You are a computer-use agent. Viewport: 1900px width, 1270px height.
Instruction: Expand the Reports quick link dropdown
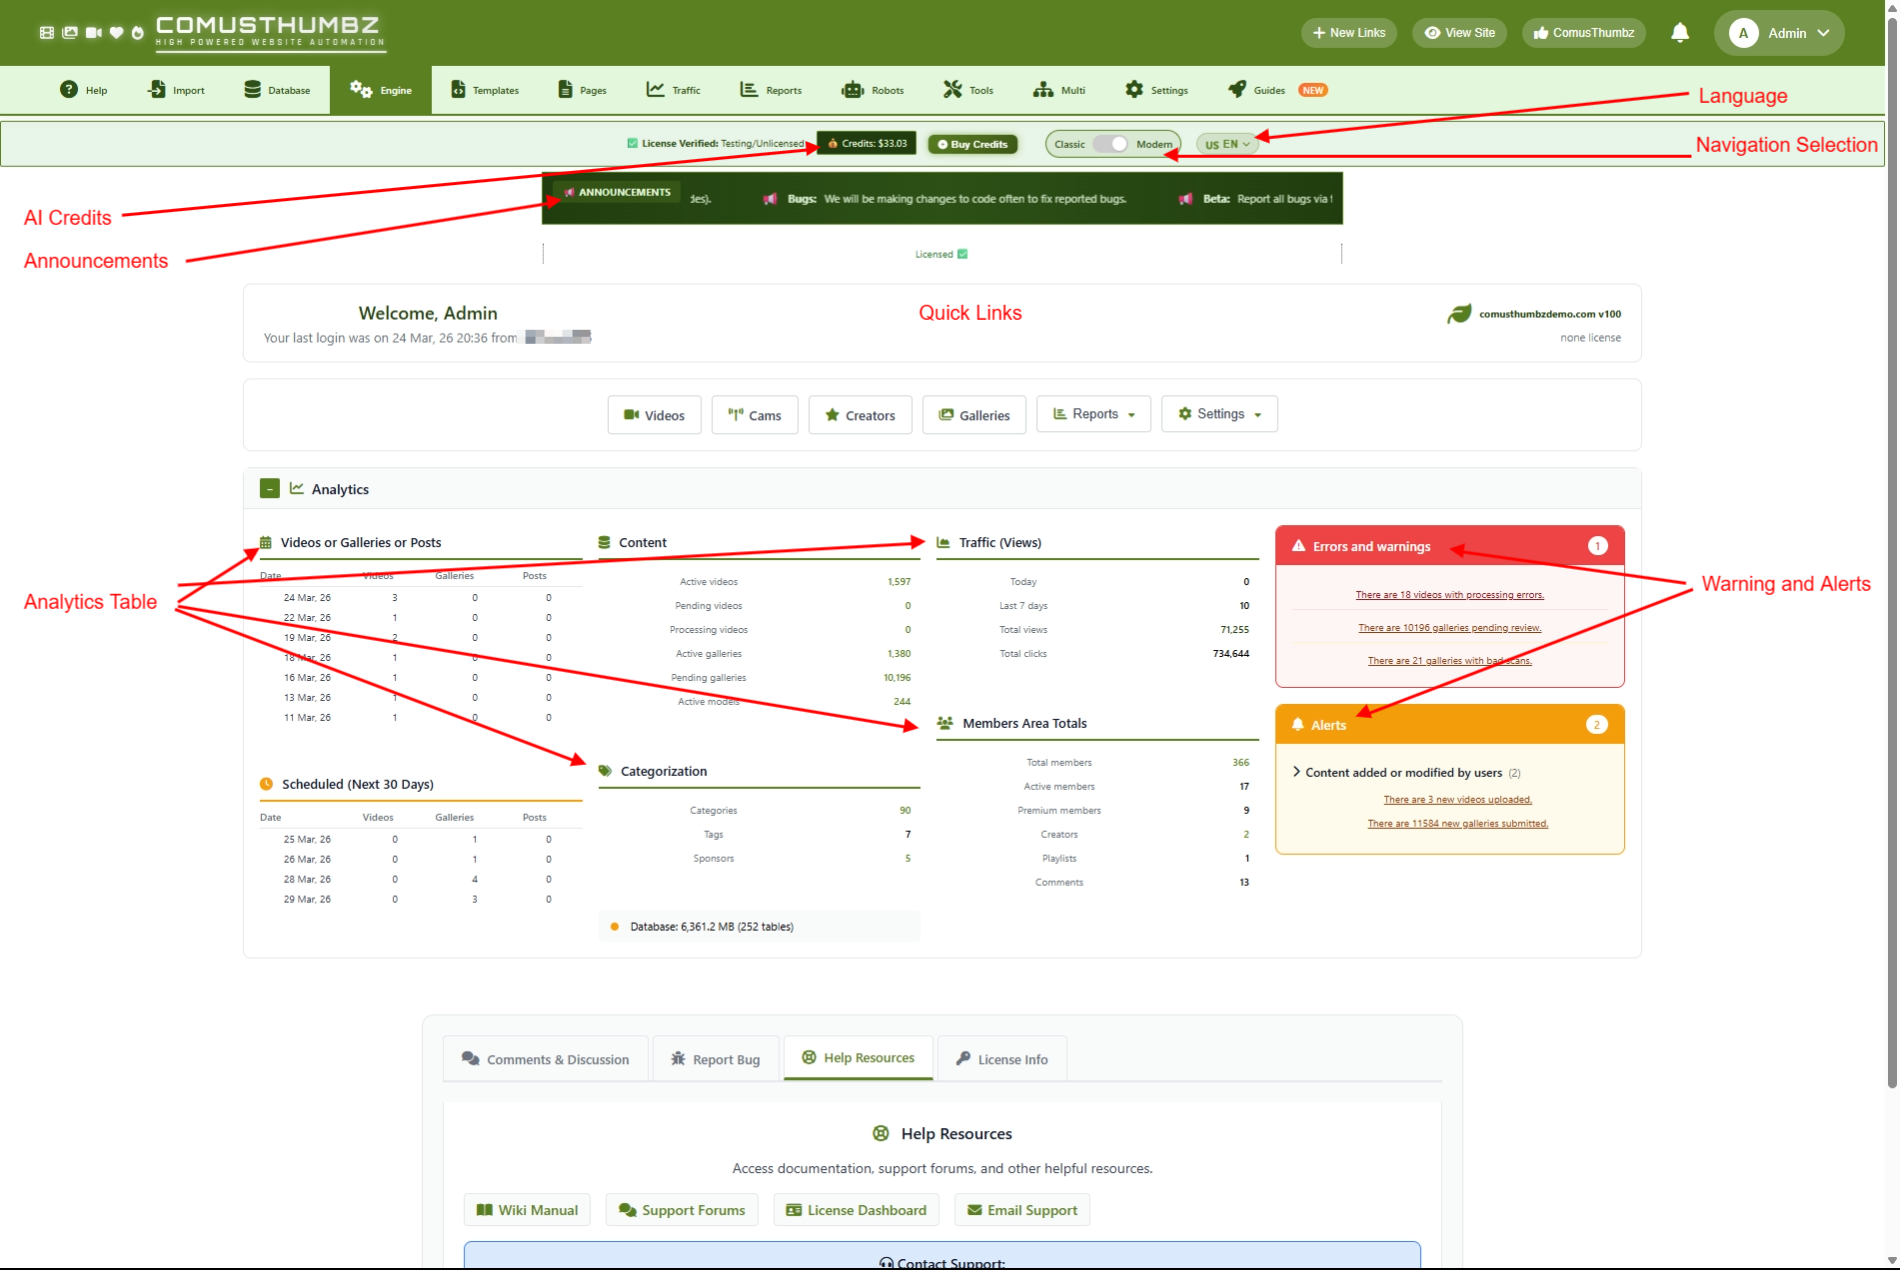tap(1093, 414)
